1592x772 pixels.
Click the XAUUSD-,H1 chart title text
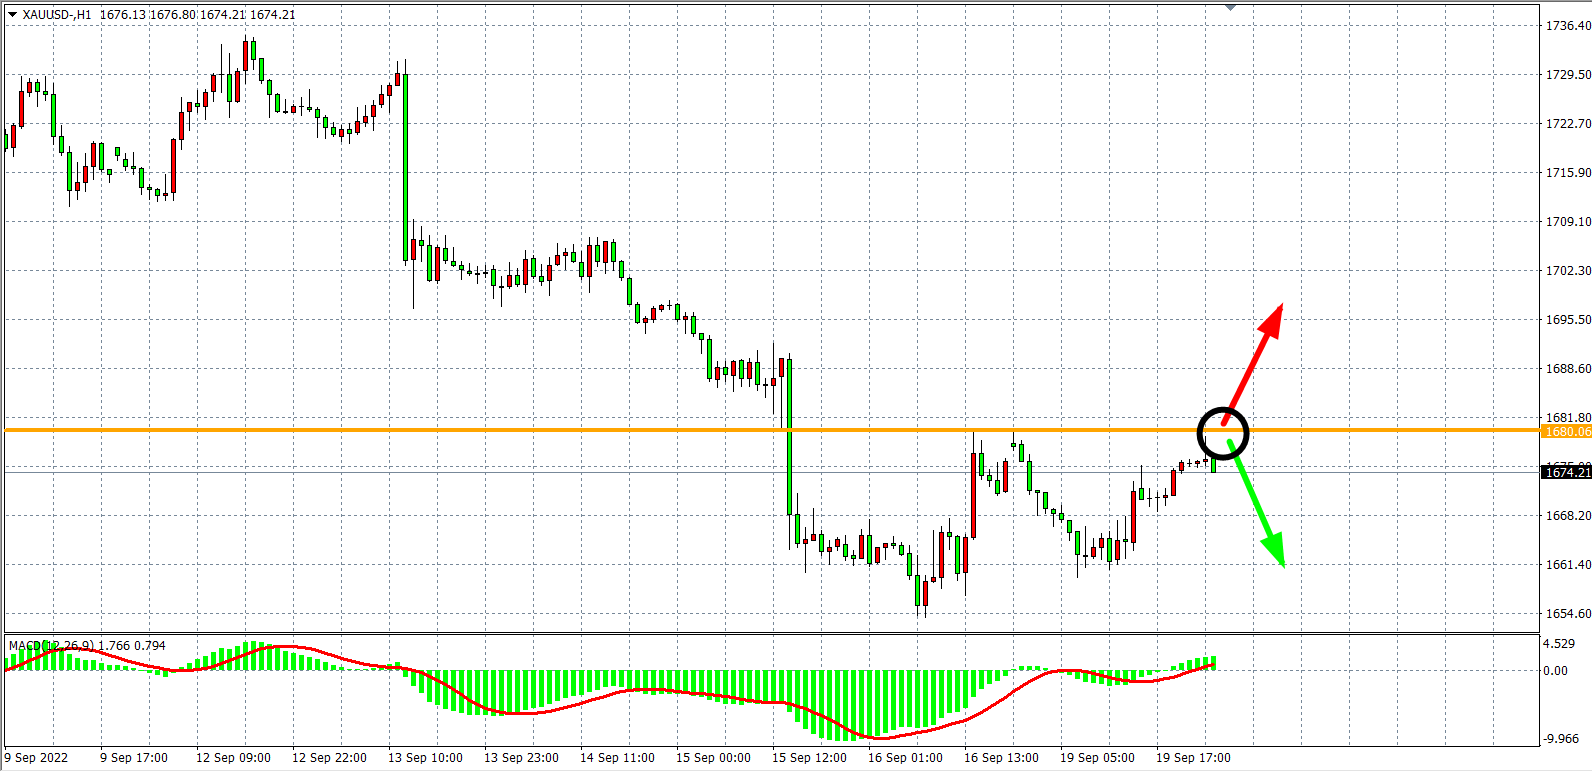(57, 15)
